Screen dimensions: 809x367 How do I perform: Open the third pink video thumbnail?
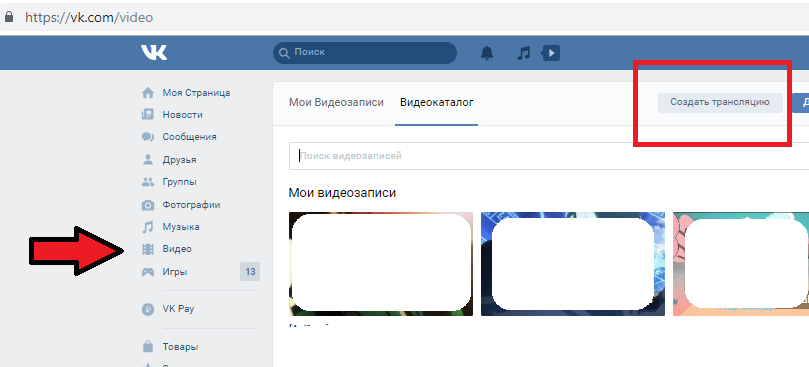coord(741,263)
